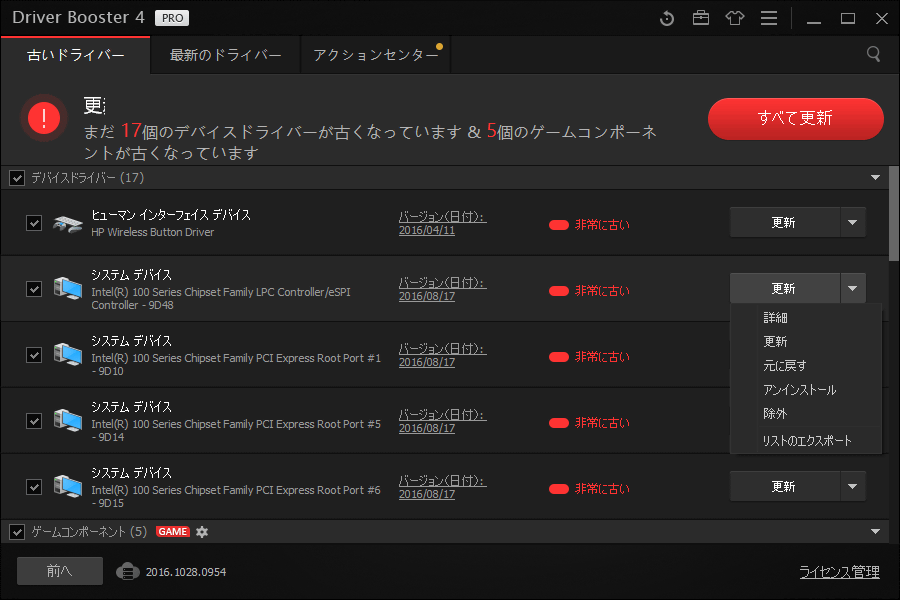Click the 前へ back button

60,571
